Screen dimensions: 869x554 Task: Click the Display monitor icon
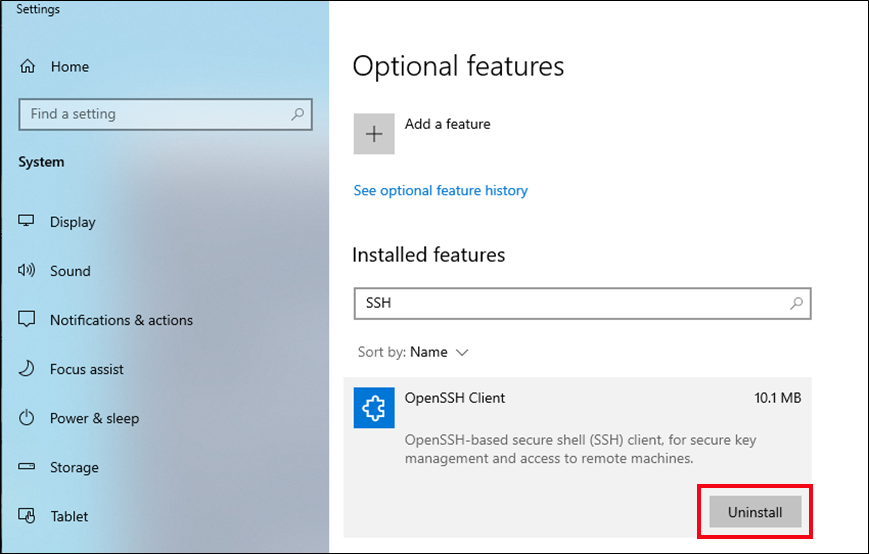26,221
